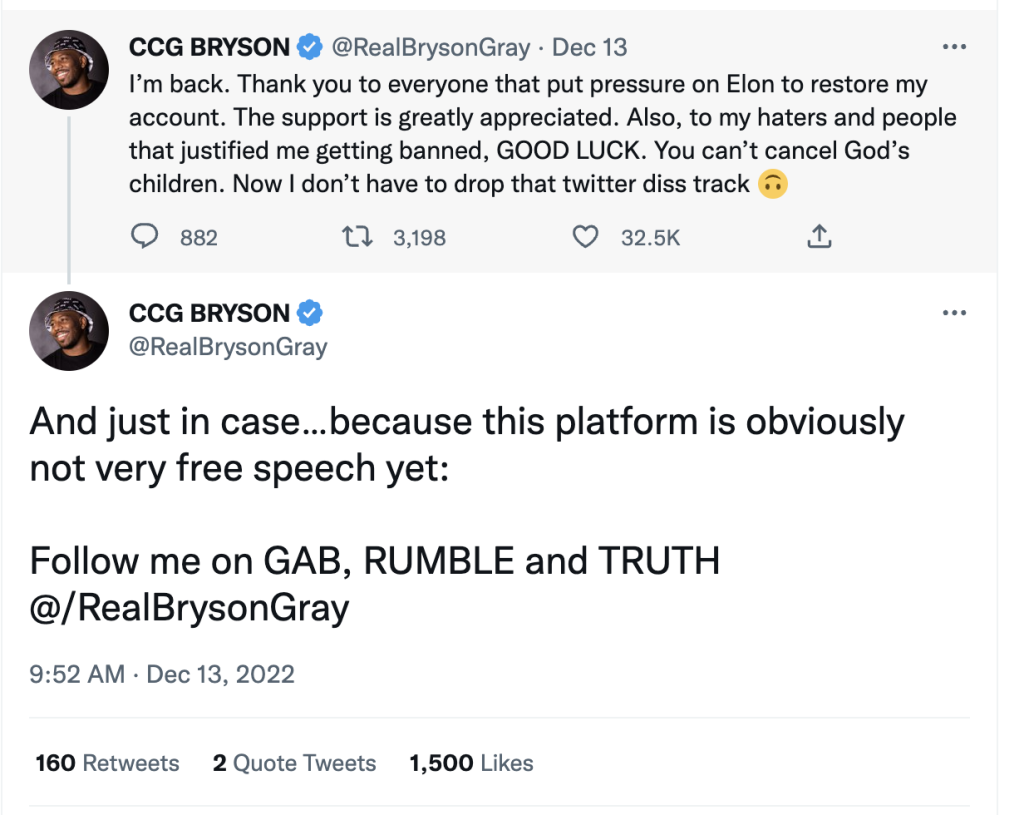View the 160 Retweets list

[x=107, y=763]
